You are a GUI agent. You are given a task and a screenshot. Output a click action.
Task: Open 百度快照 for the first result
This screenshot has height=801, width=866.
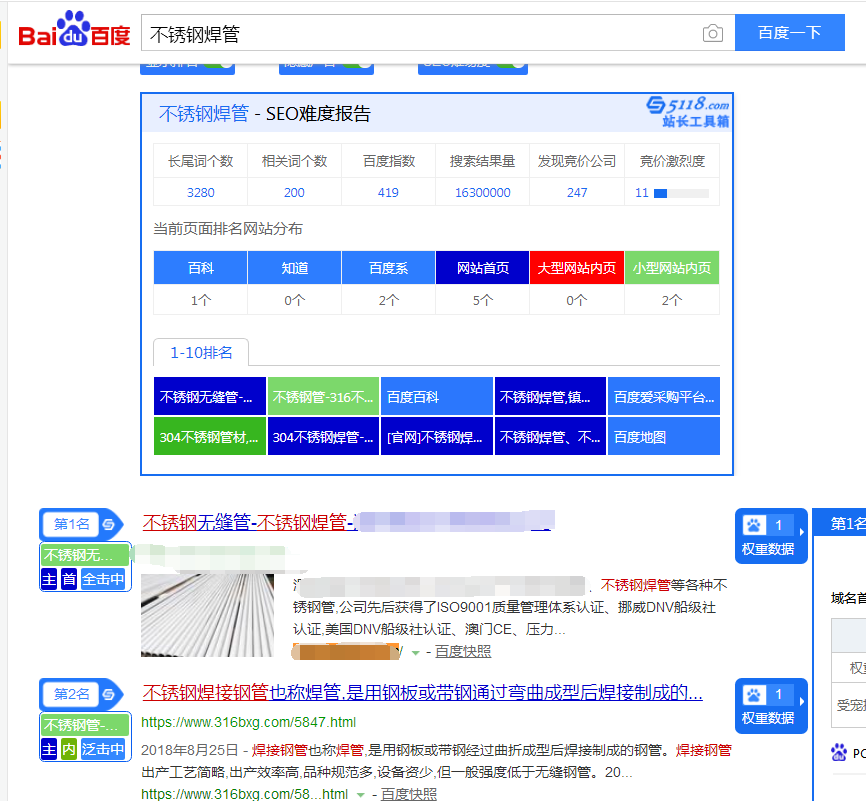tap(463, 652)
